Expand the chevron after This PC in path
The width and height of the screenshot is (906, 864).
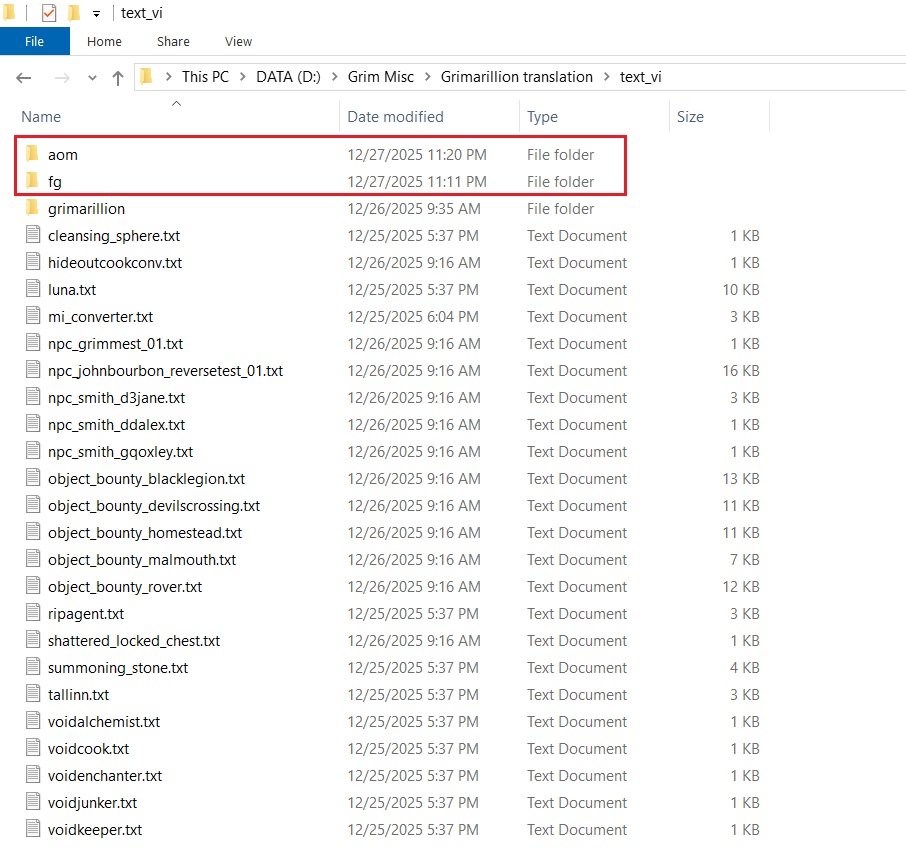242,77
